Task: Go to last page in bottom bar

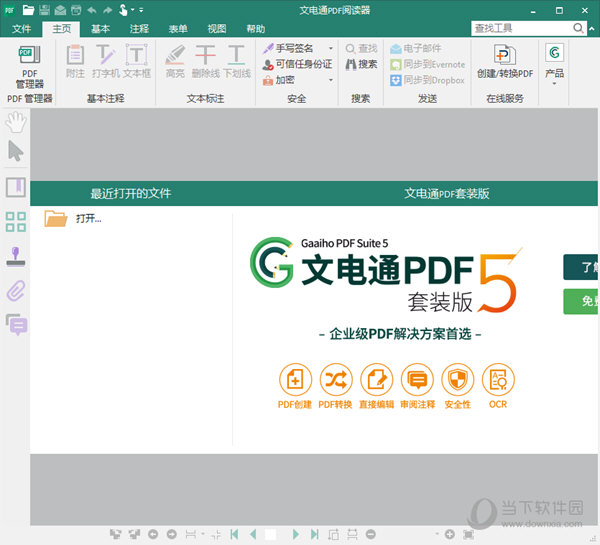Action: 315,534
